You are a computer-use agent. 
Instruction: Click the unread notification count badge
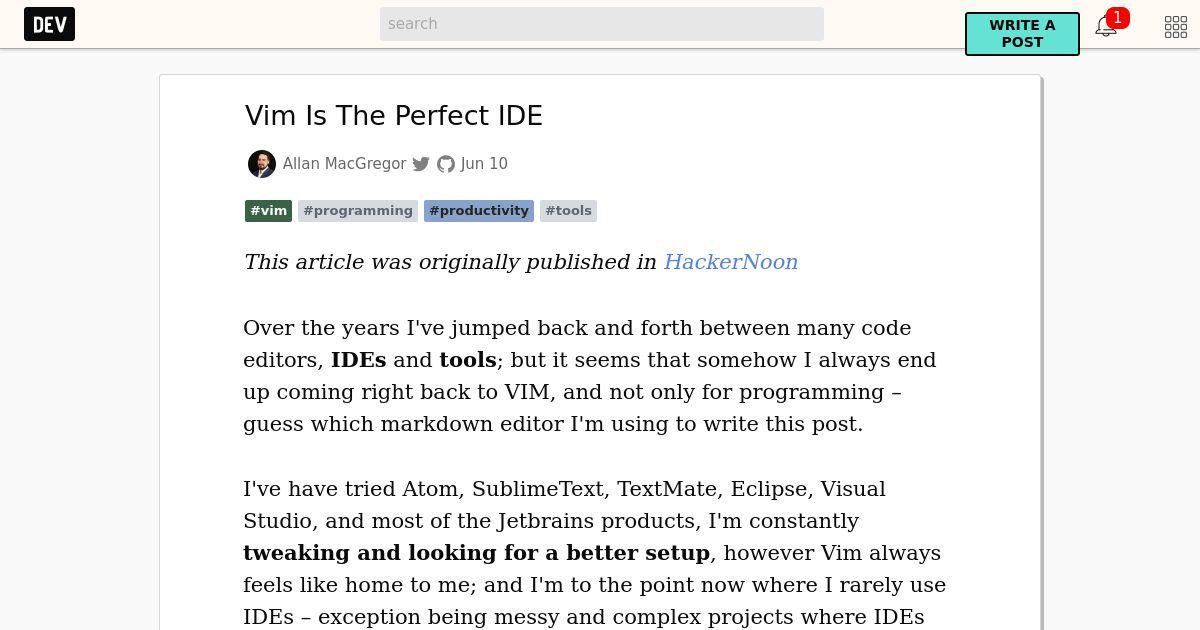tap(1118, 18)
